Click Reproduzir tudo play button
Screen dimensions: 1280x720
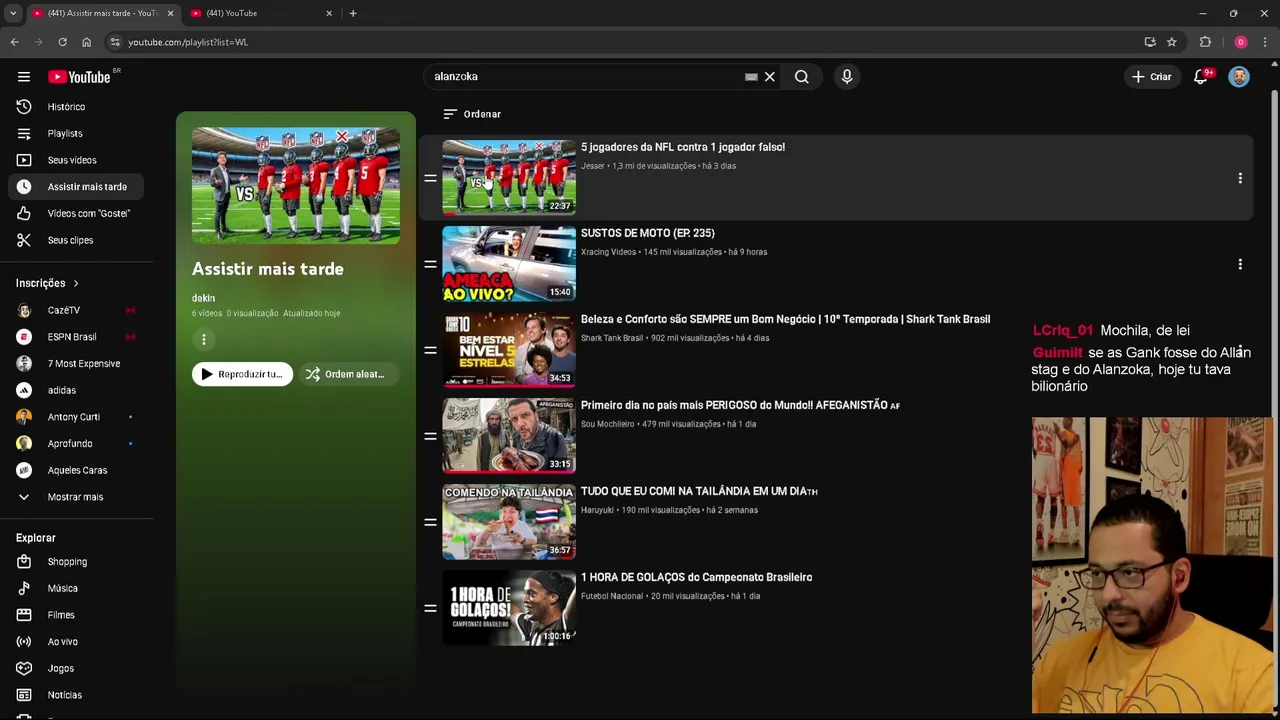tap(242, 374)
